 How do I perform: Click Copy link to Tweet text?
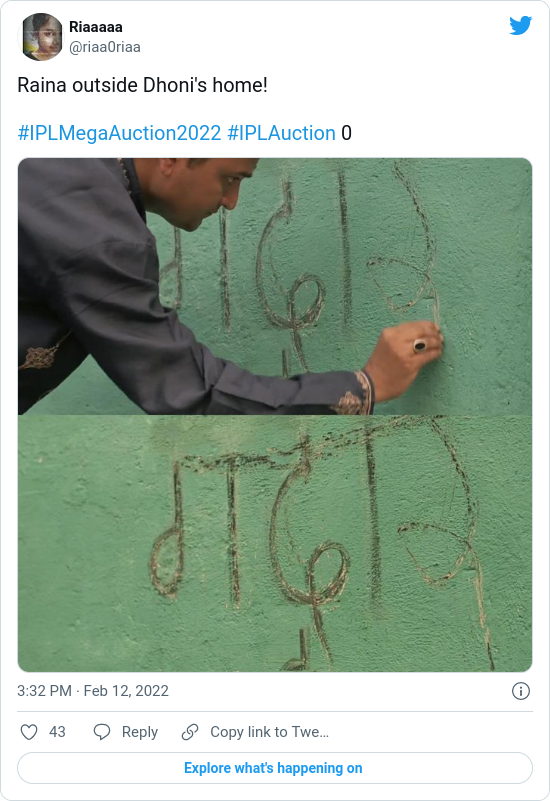tap(269, 732)
